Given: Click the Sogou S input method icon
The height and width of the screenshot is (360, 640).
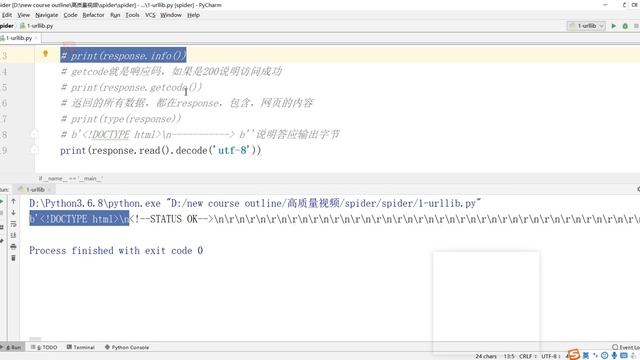Looking at the screenshot, I should (574, 355).
